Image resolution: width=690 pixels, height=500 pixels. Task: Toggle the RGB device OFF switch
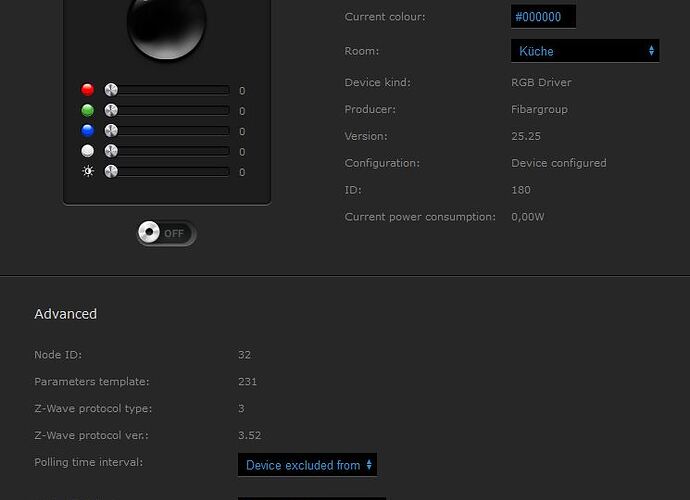[x=166, y=233]
